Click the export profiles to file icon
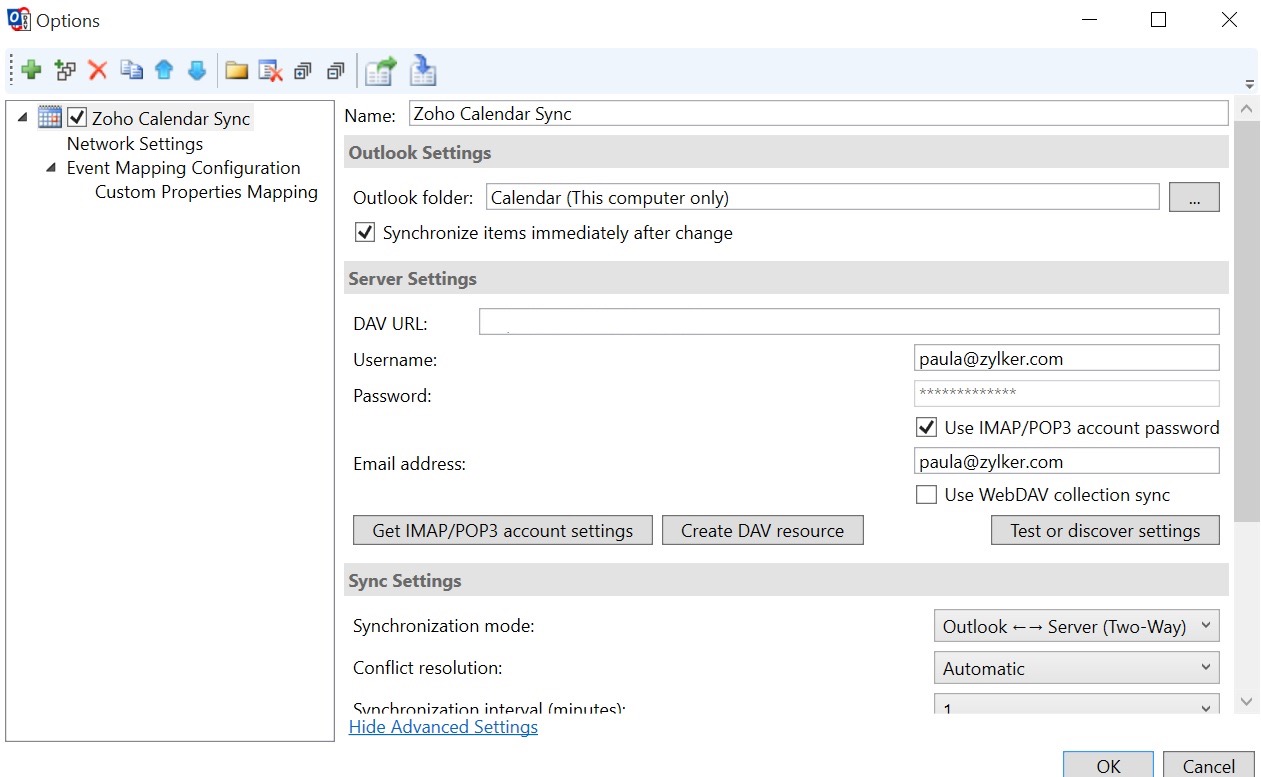 (x=380, y=70)
